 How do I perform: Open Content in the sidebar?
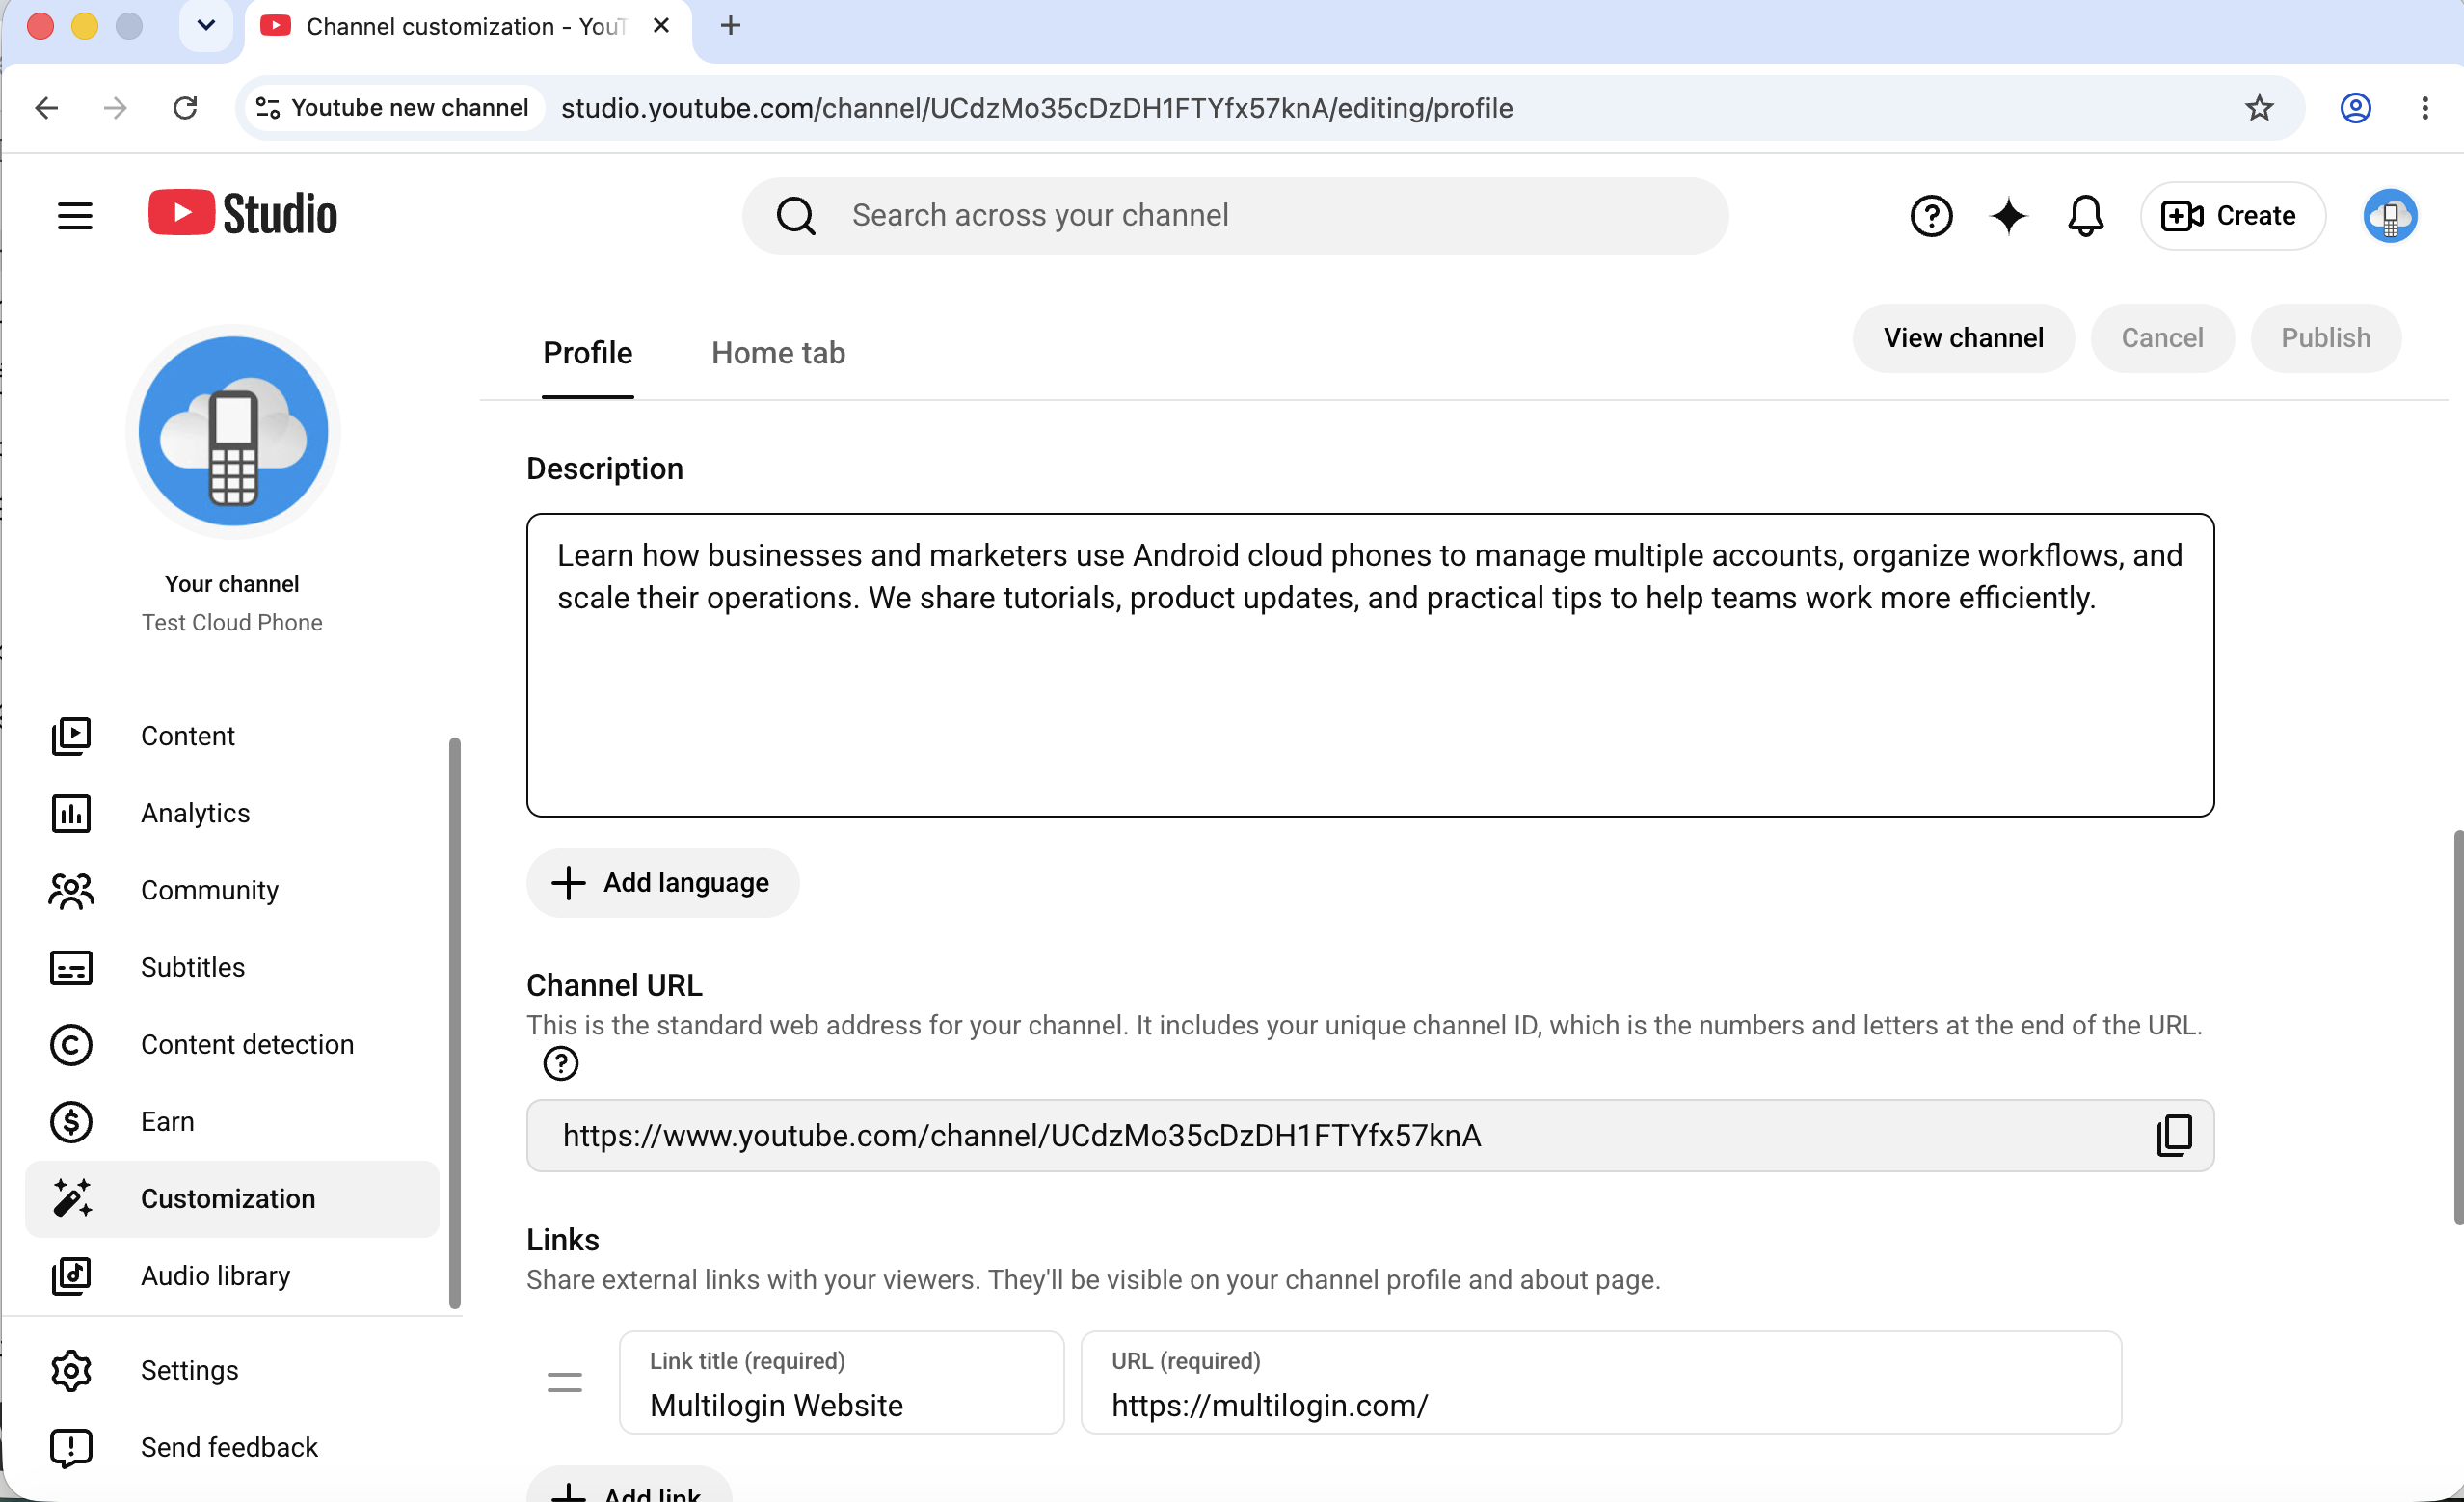(x=232, y=736)
